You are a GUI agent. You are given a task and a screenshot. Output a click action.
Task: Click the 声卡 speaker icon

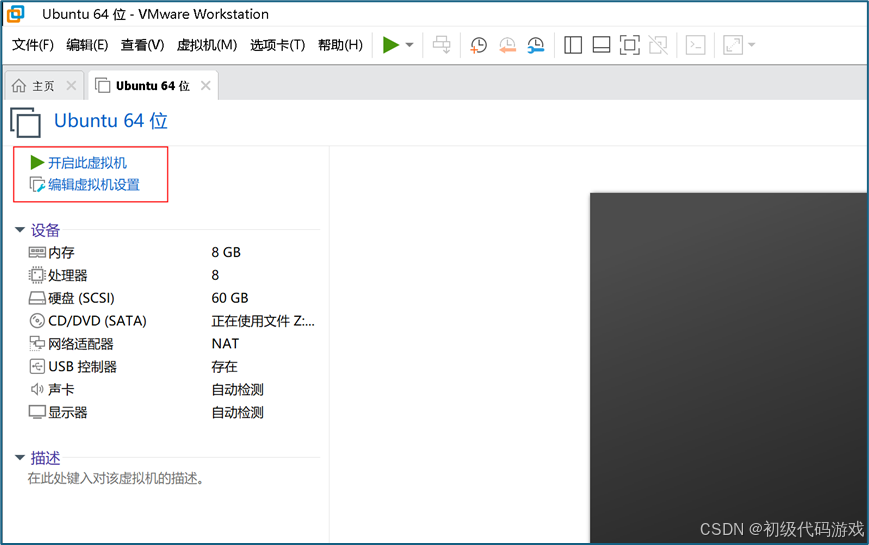point(37,389)
